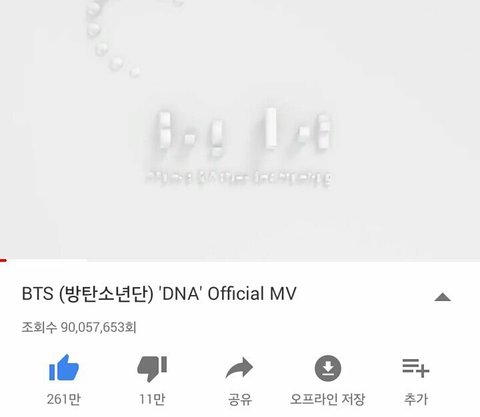Tap the 11만 dislike count
The image size is (480, 417).
tap(152, 399)
